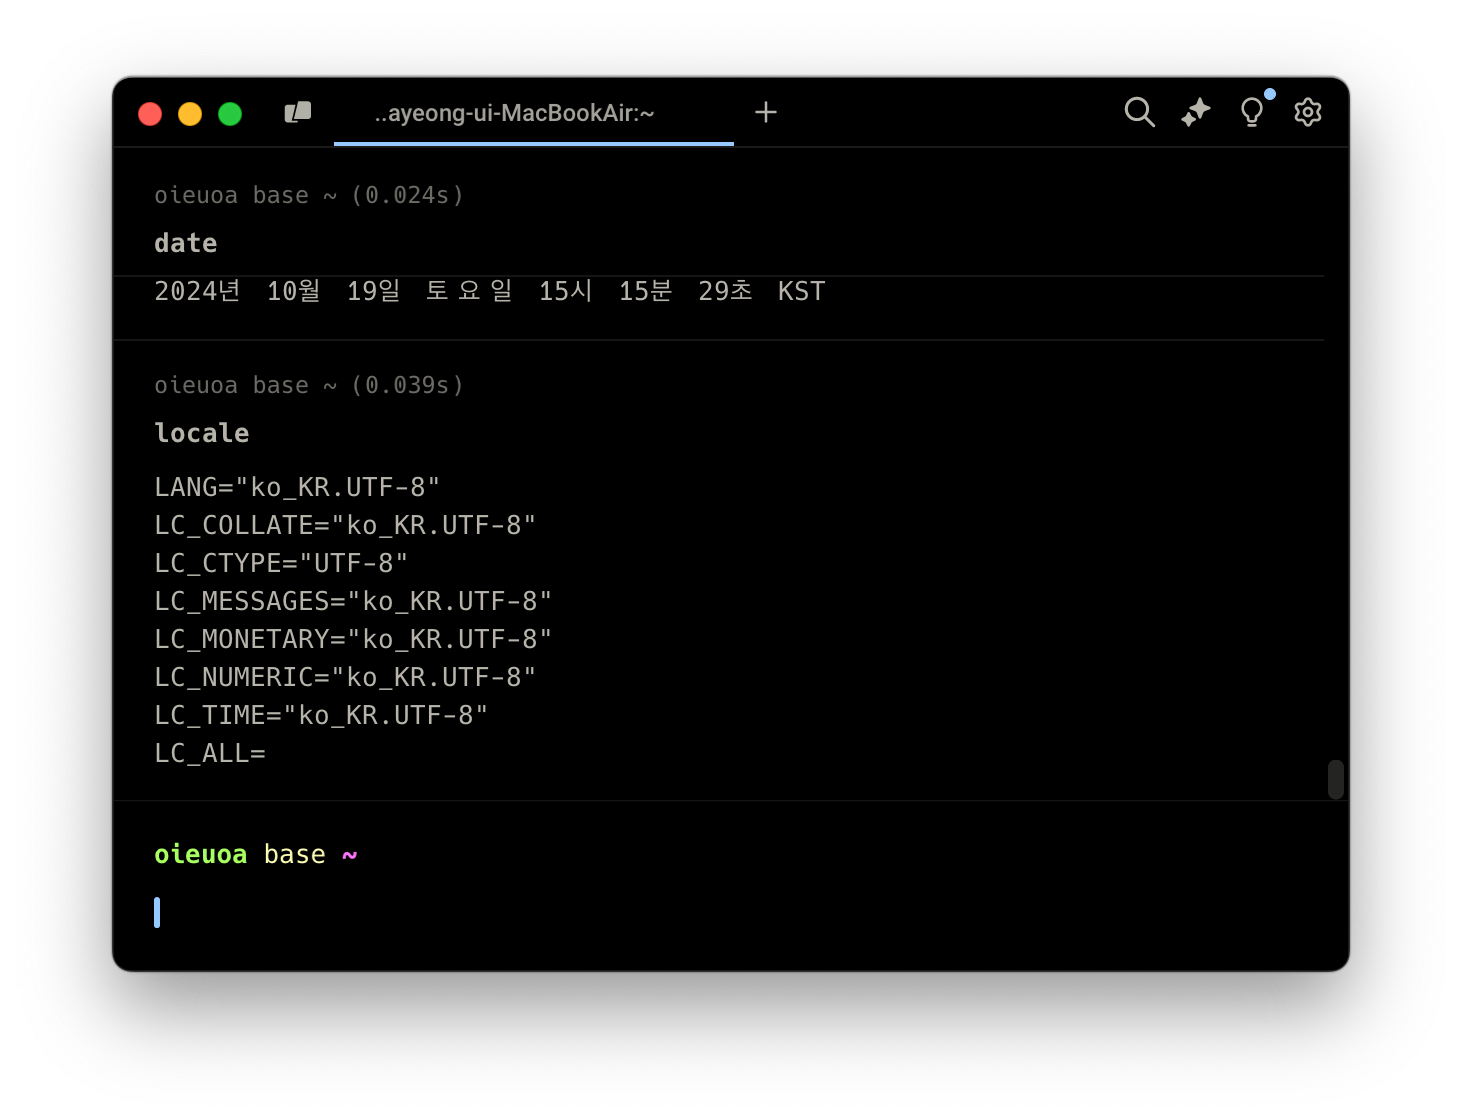The width and height of the screenshot is (1462, 1120).
Task: Click the yellow minimize window button
Action: click(190, 114)
